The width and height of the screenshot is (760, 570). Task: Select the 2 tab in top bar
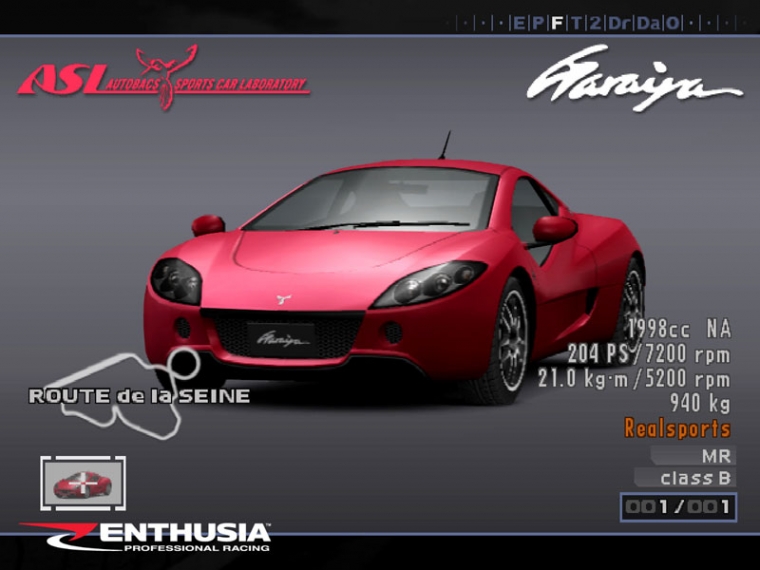(595, 23)
